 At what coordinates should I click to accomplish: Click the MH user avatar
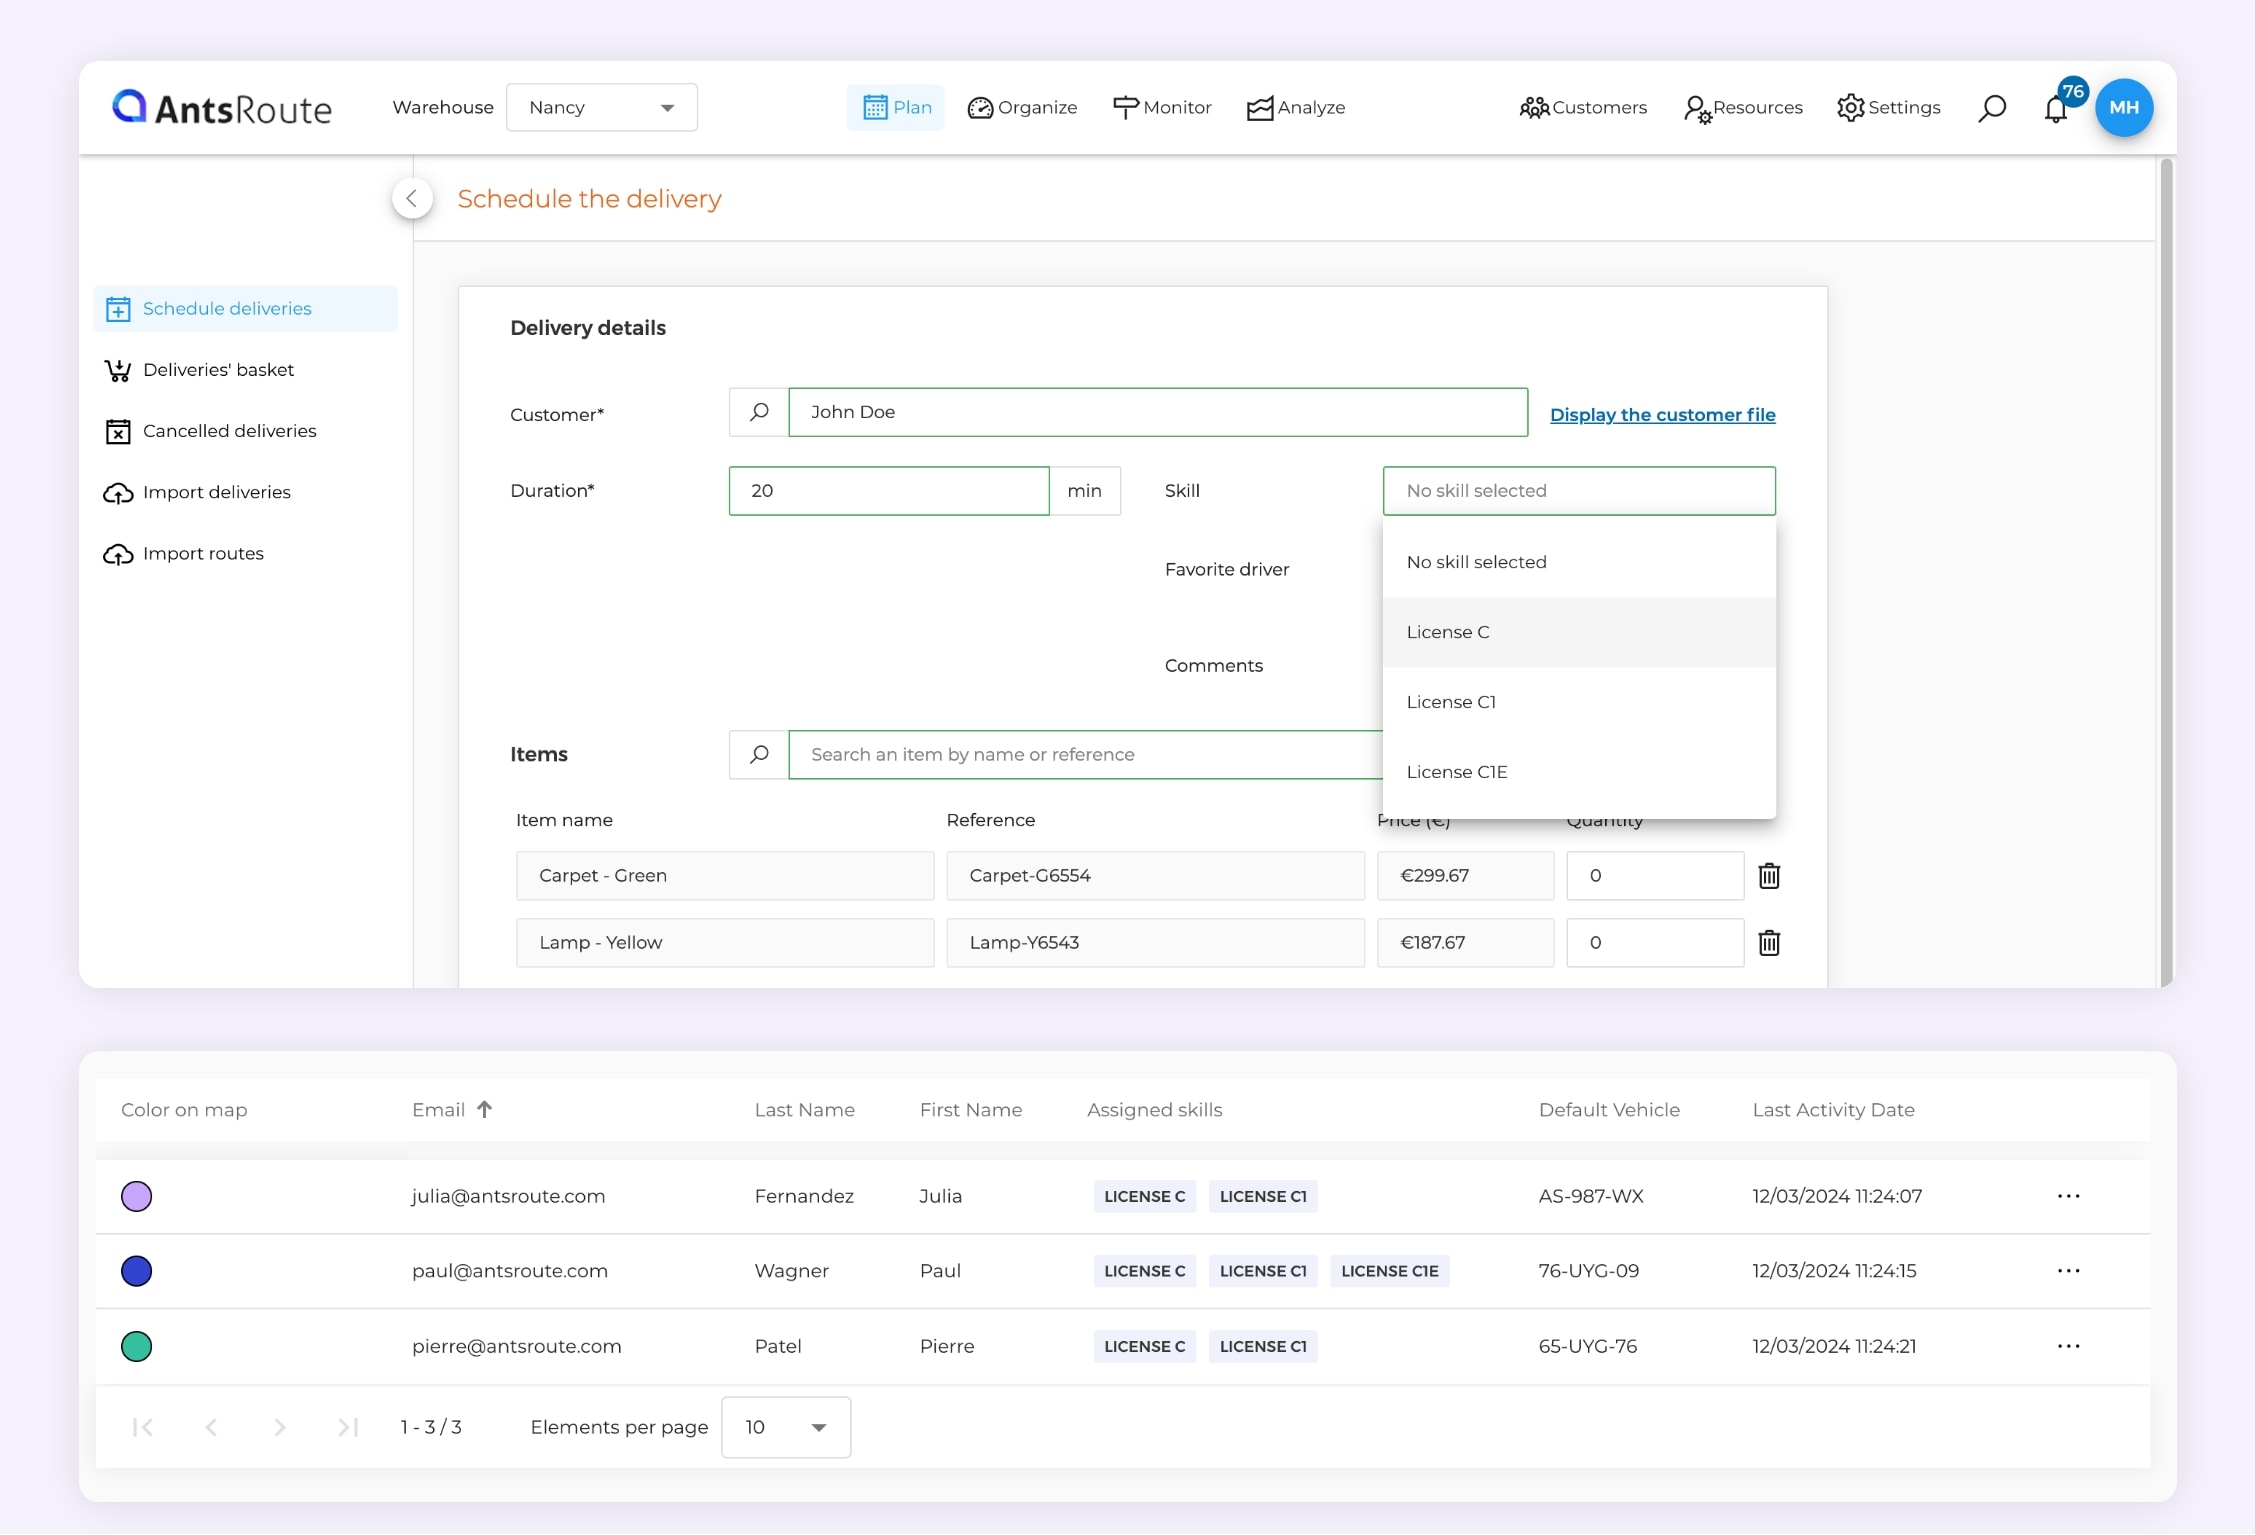tap(2123, 108)
